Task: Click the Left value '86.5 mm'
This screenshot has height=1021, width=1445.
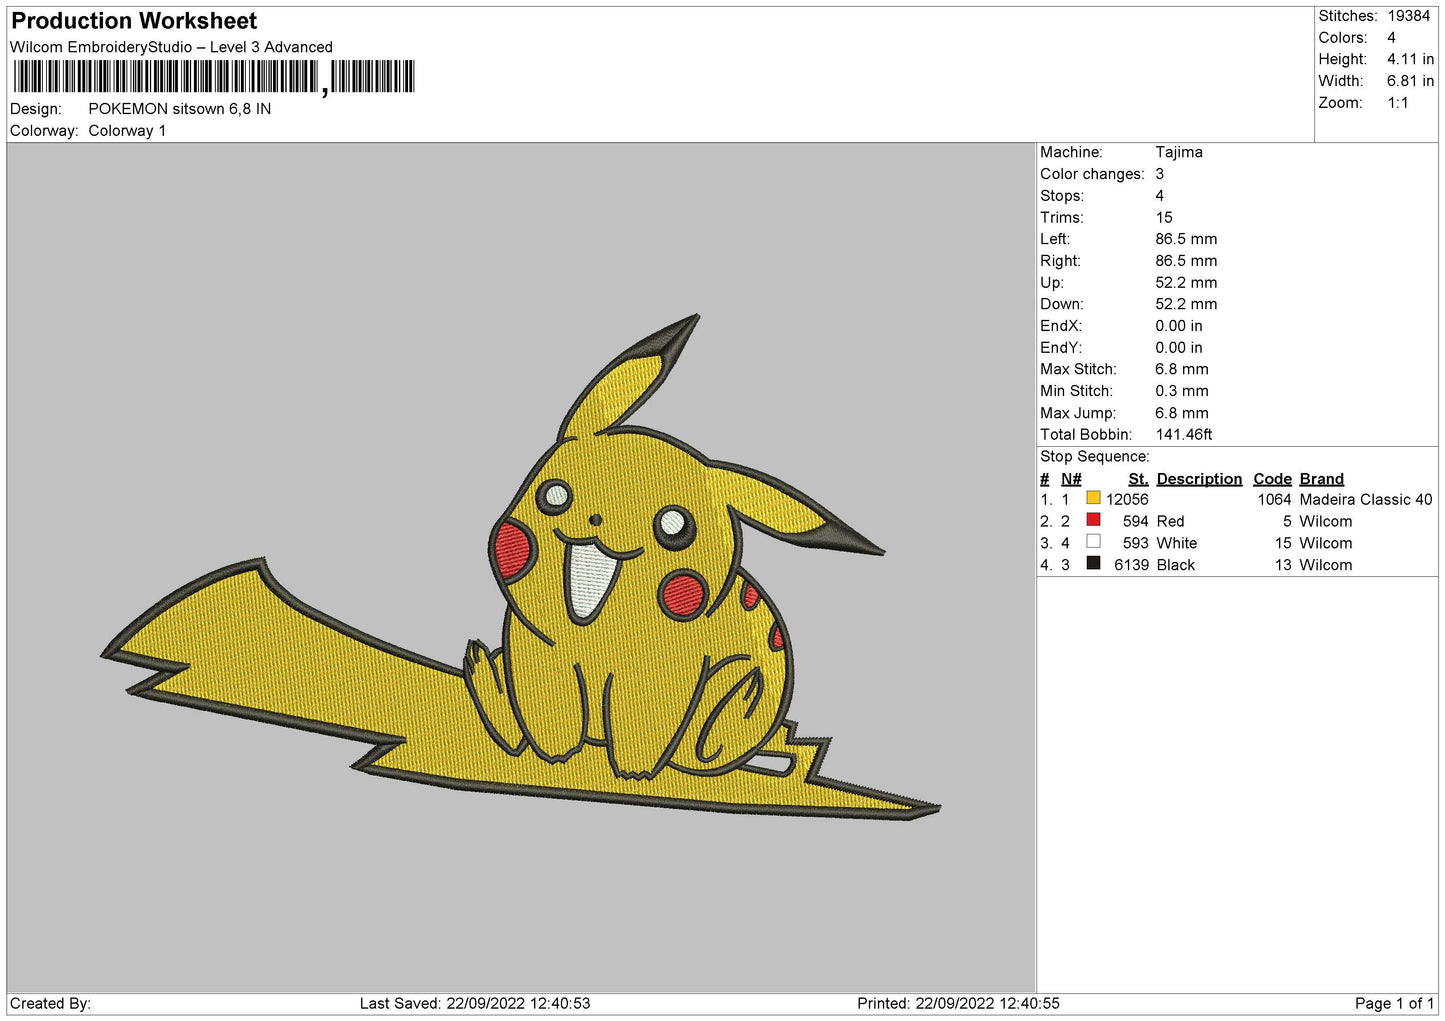Action: coord(1186,239)
